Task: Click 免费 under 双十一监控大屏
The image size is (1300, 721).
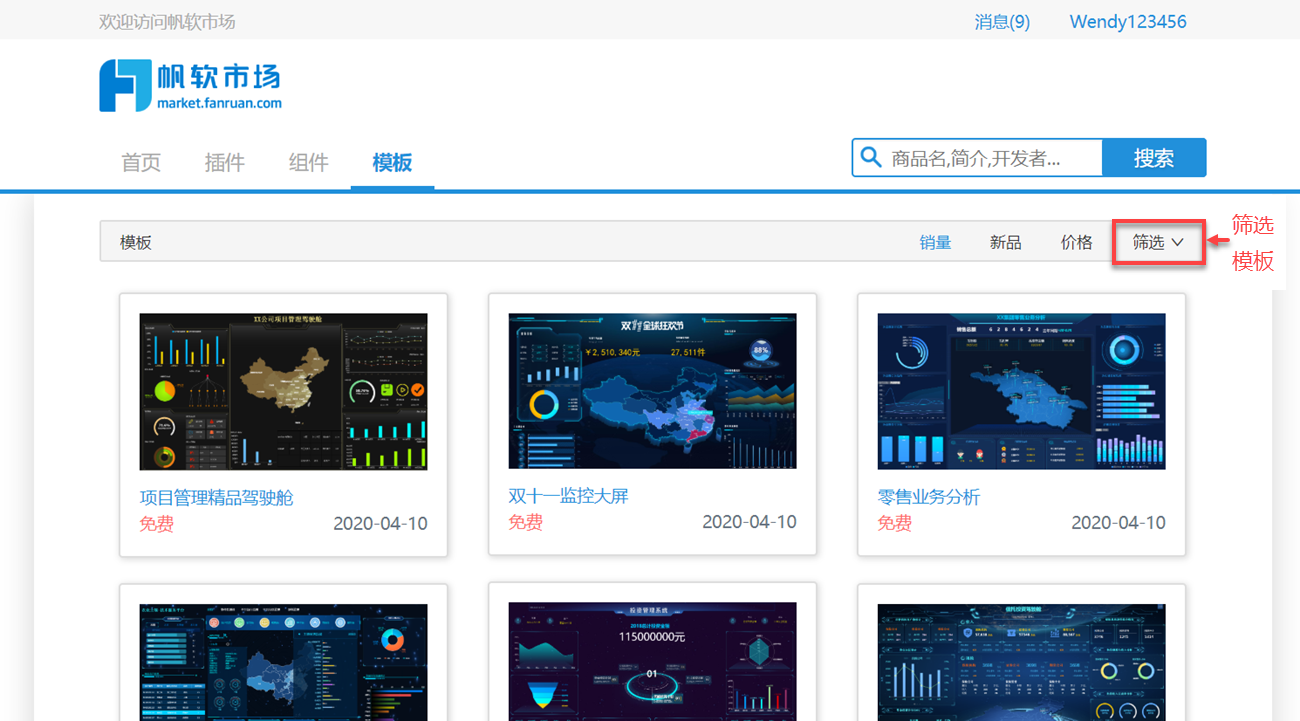Action: point(525,522)
